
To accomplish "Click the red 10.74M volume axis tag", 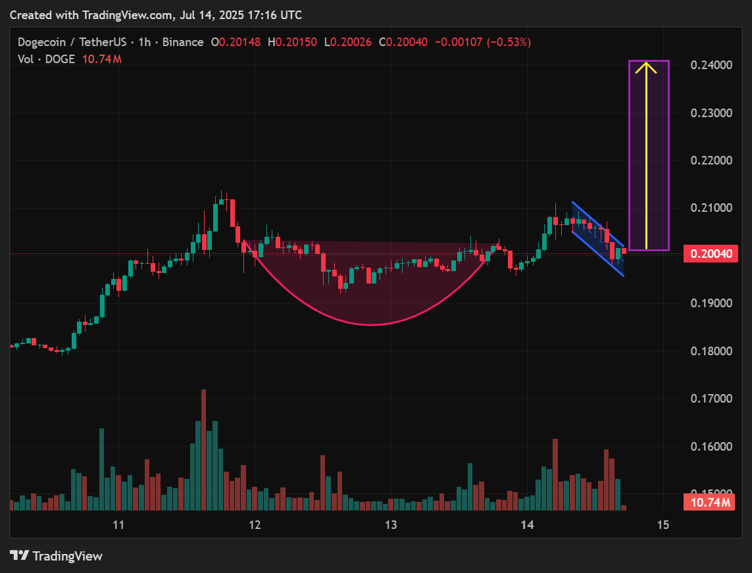I will (x=711, y=502).
